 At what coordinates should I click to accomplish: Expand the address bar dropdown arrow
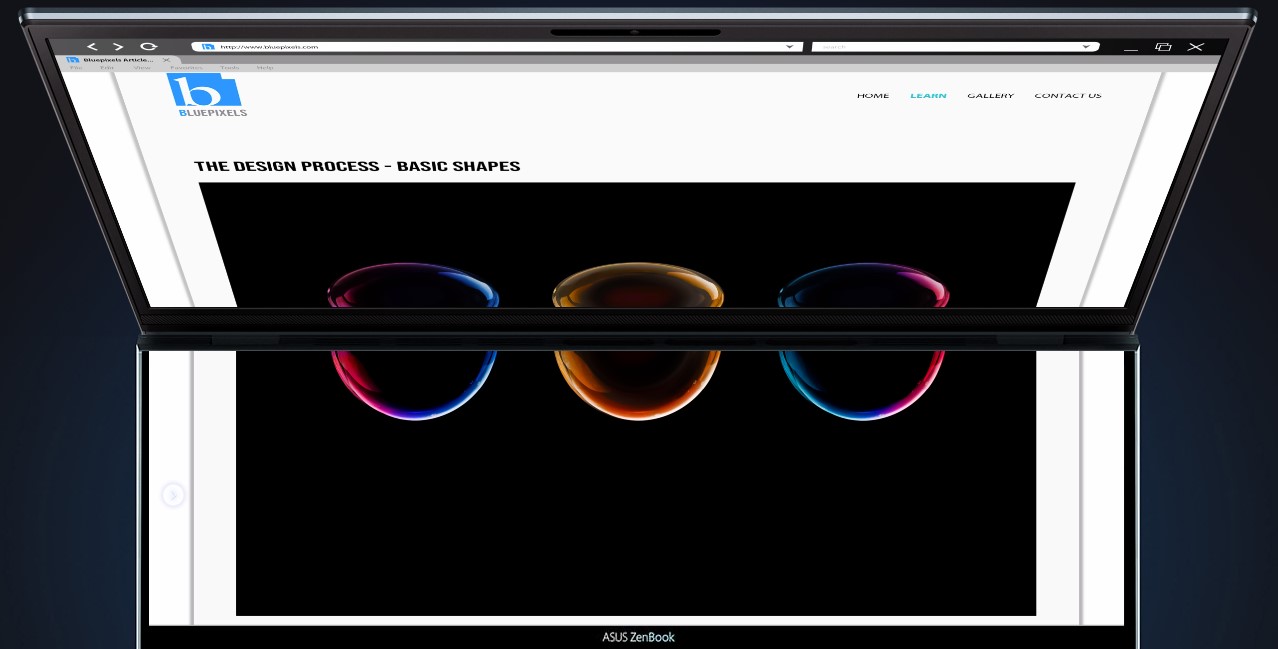pos(790,47)
